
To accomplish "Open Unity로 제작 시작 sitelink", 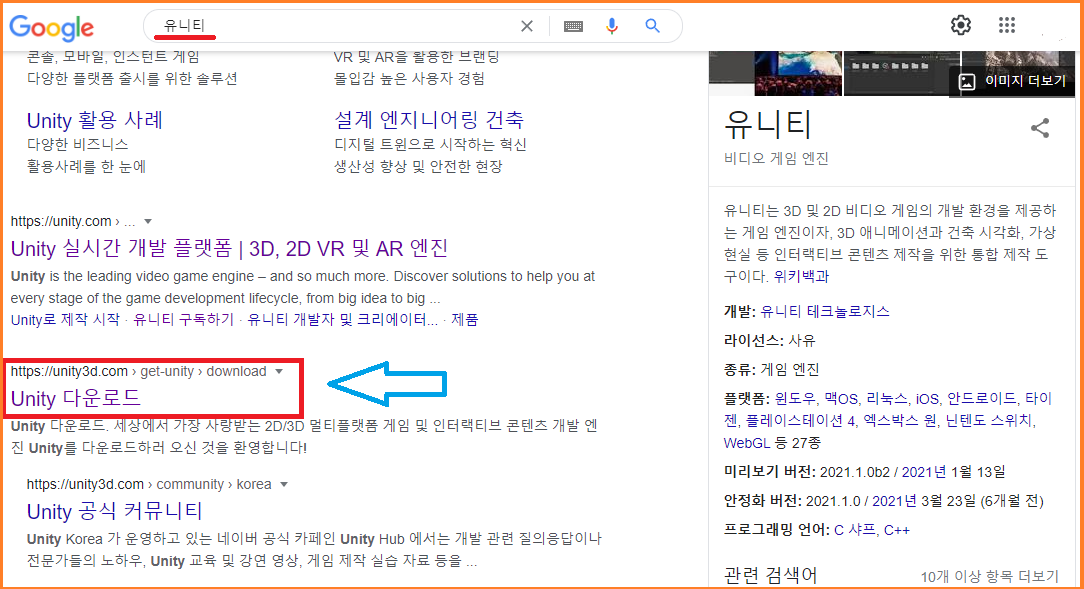I will (x=65, y=319).
